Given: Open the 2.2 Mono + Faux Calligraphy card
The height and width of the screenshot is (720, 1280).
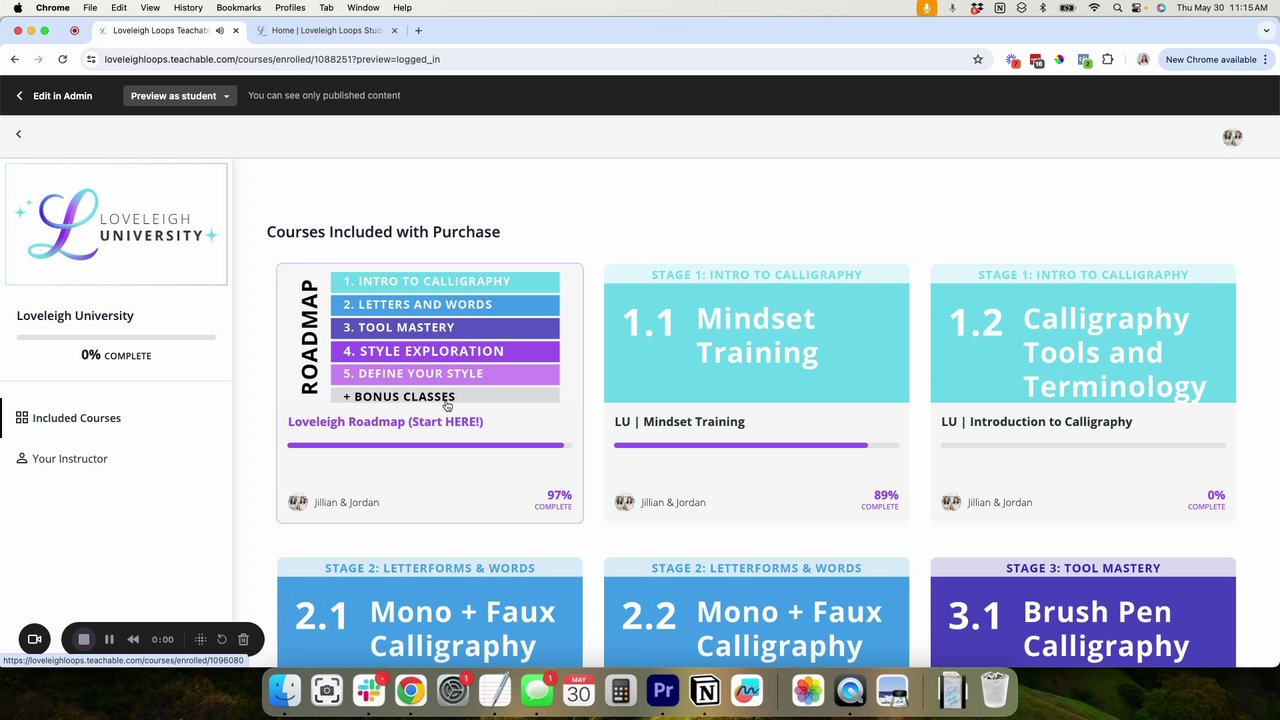Looking at the screenshot, I should point(756,612).
